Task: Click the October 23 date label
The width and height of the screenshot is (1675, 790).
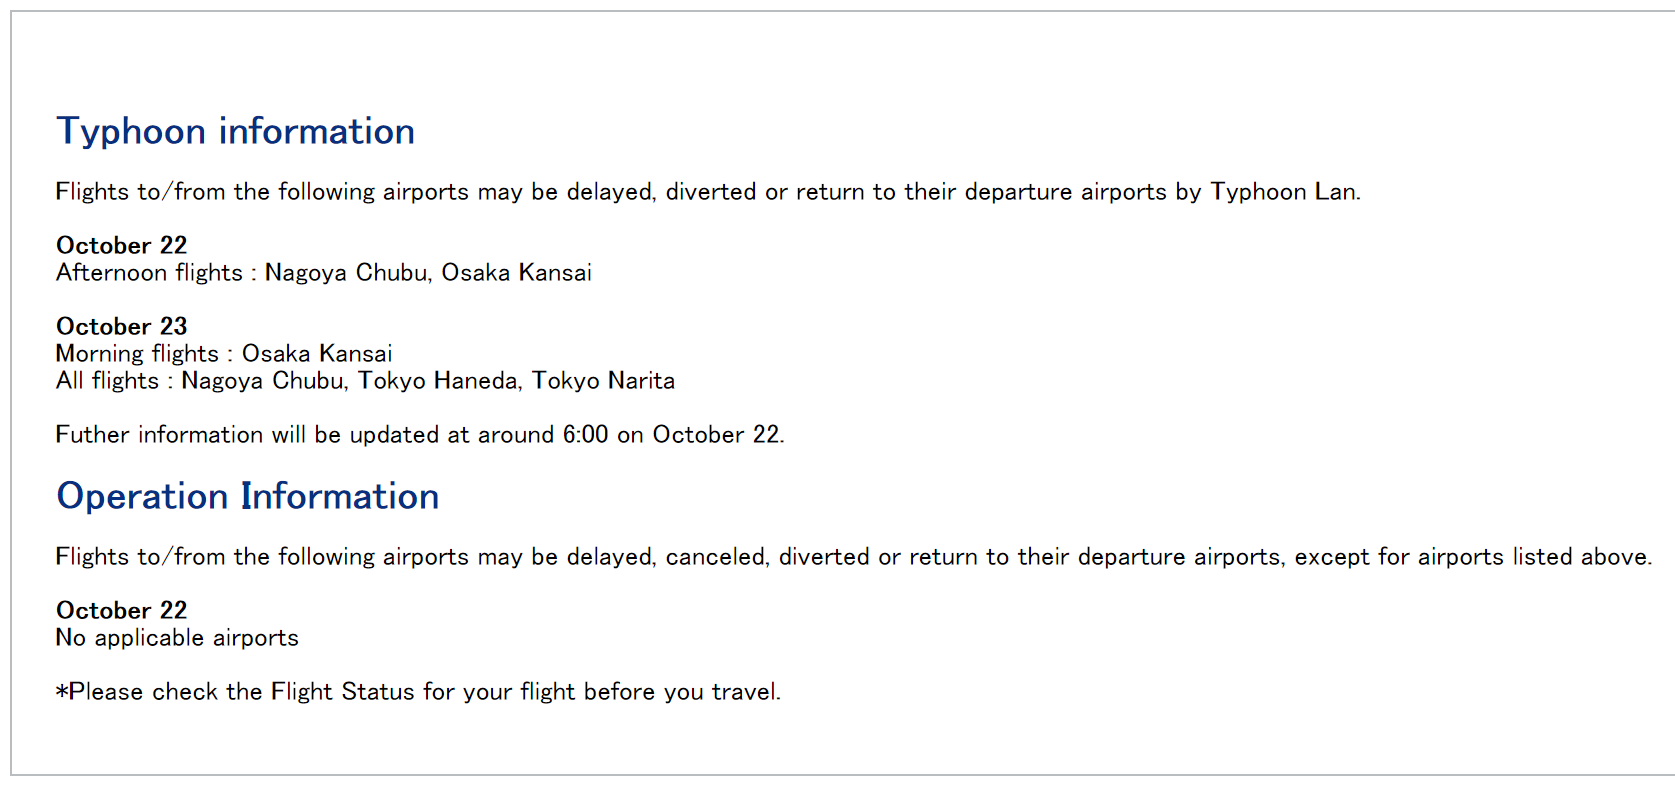Action: coord(121,326)
